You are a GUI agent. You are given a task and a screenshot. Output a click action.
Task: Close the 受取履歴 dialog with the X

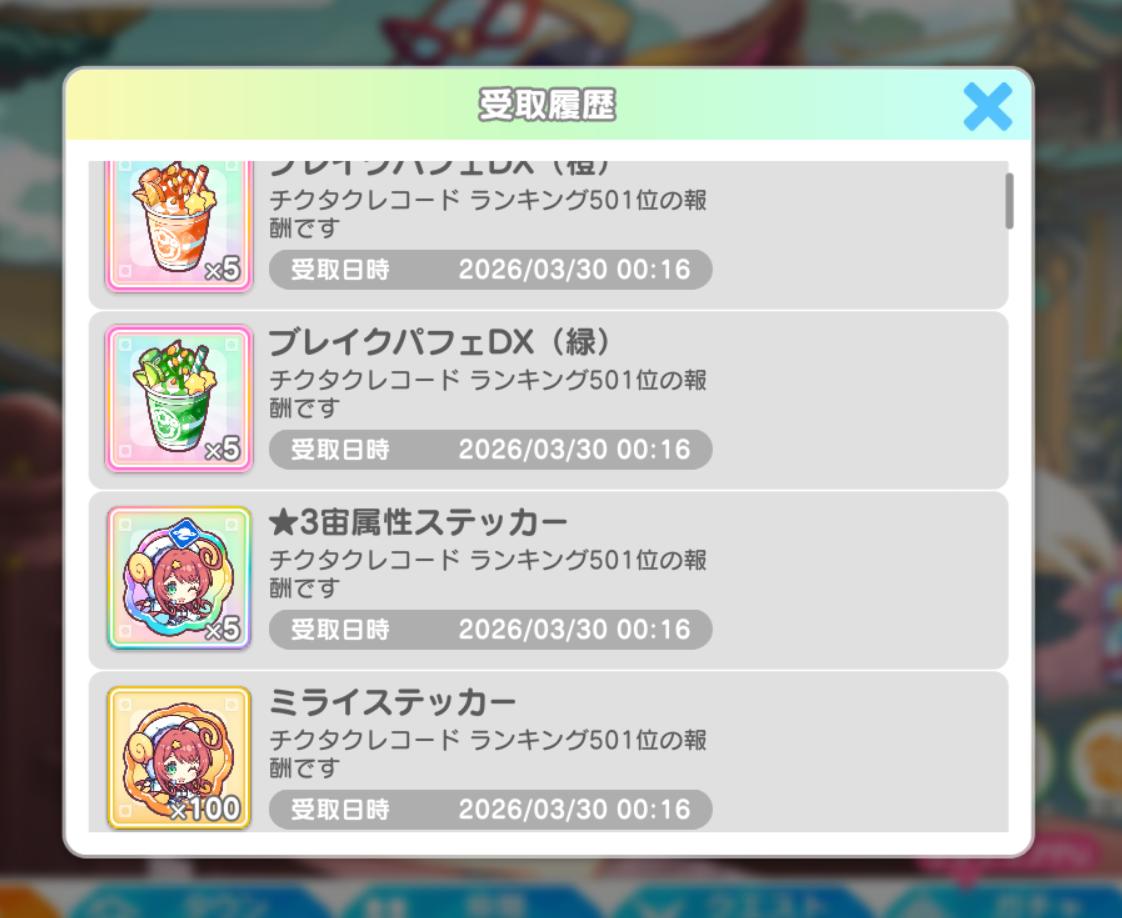click(x=987, y=107)
